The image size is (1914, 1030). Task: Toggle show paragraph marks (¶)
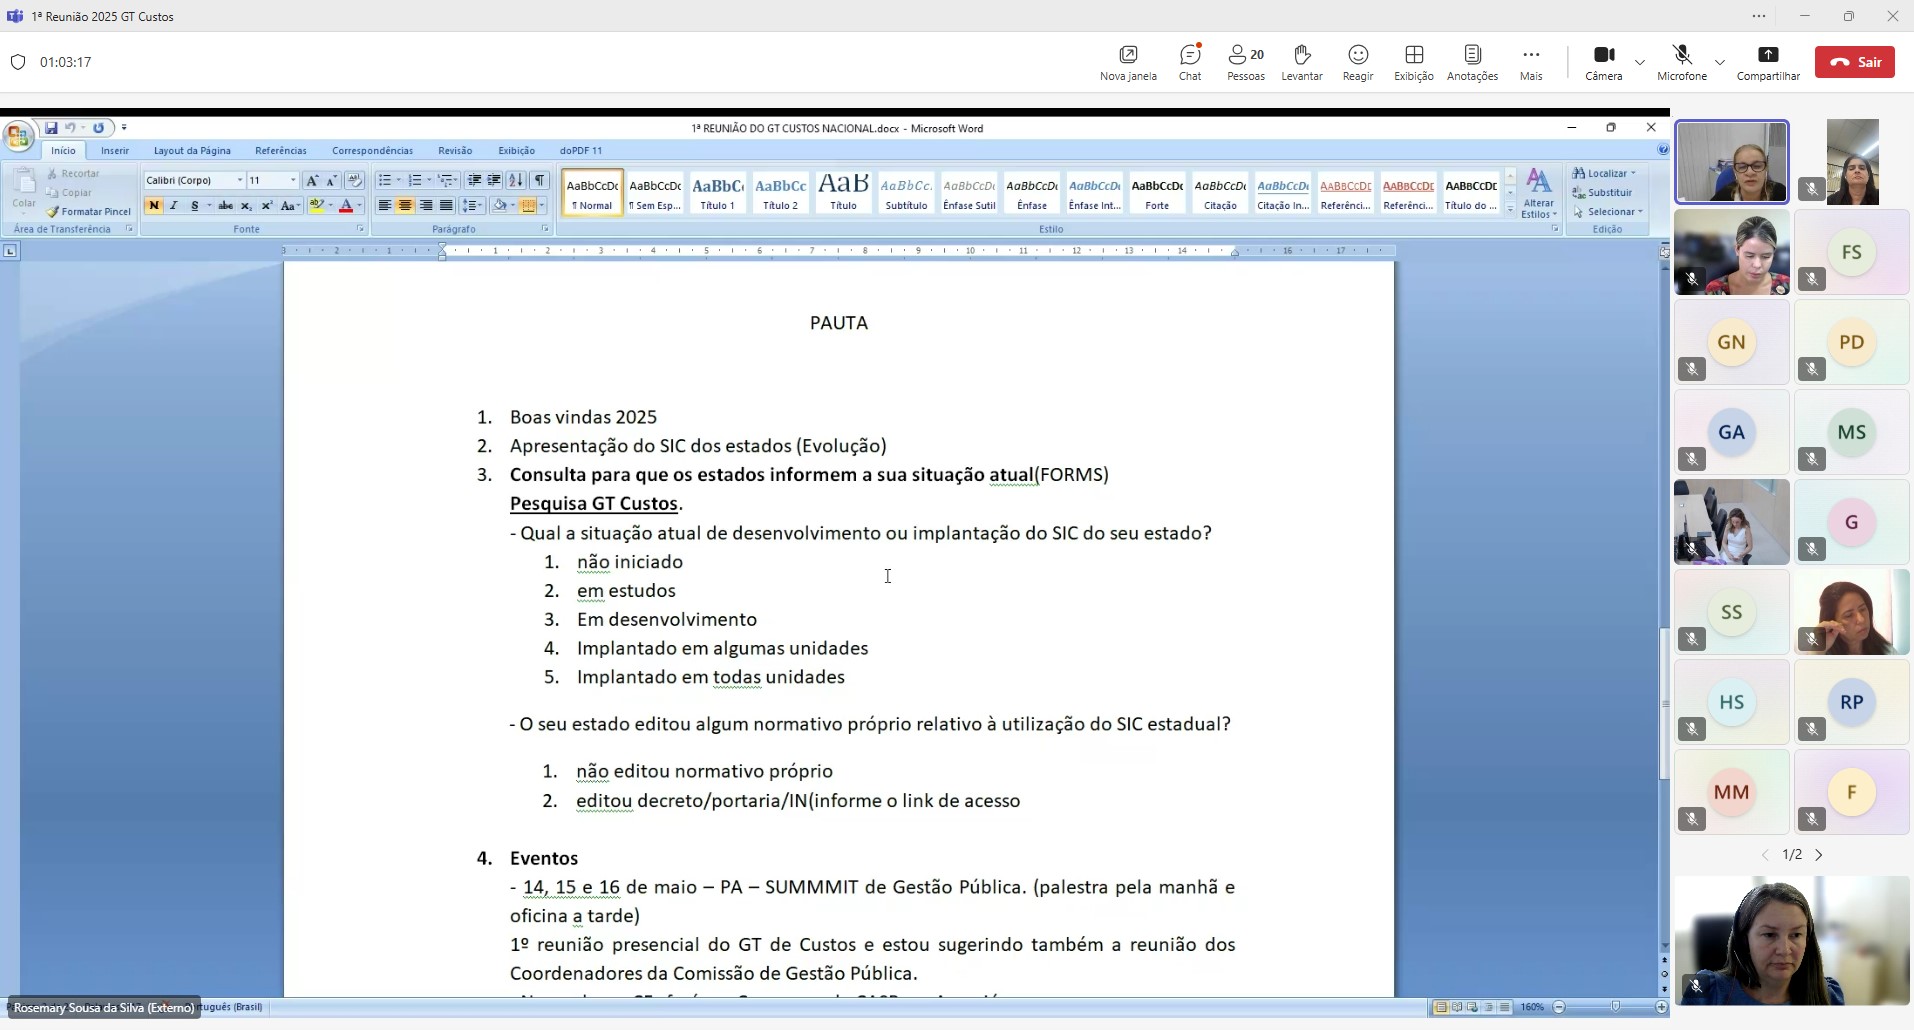(539, 180)
